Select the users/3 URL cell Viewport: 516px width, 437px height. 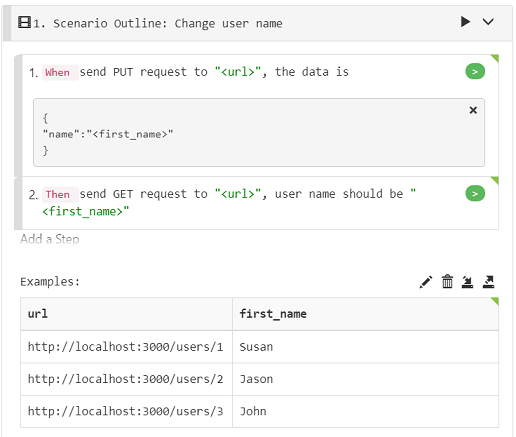126,411
